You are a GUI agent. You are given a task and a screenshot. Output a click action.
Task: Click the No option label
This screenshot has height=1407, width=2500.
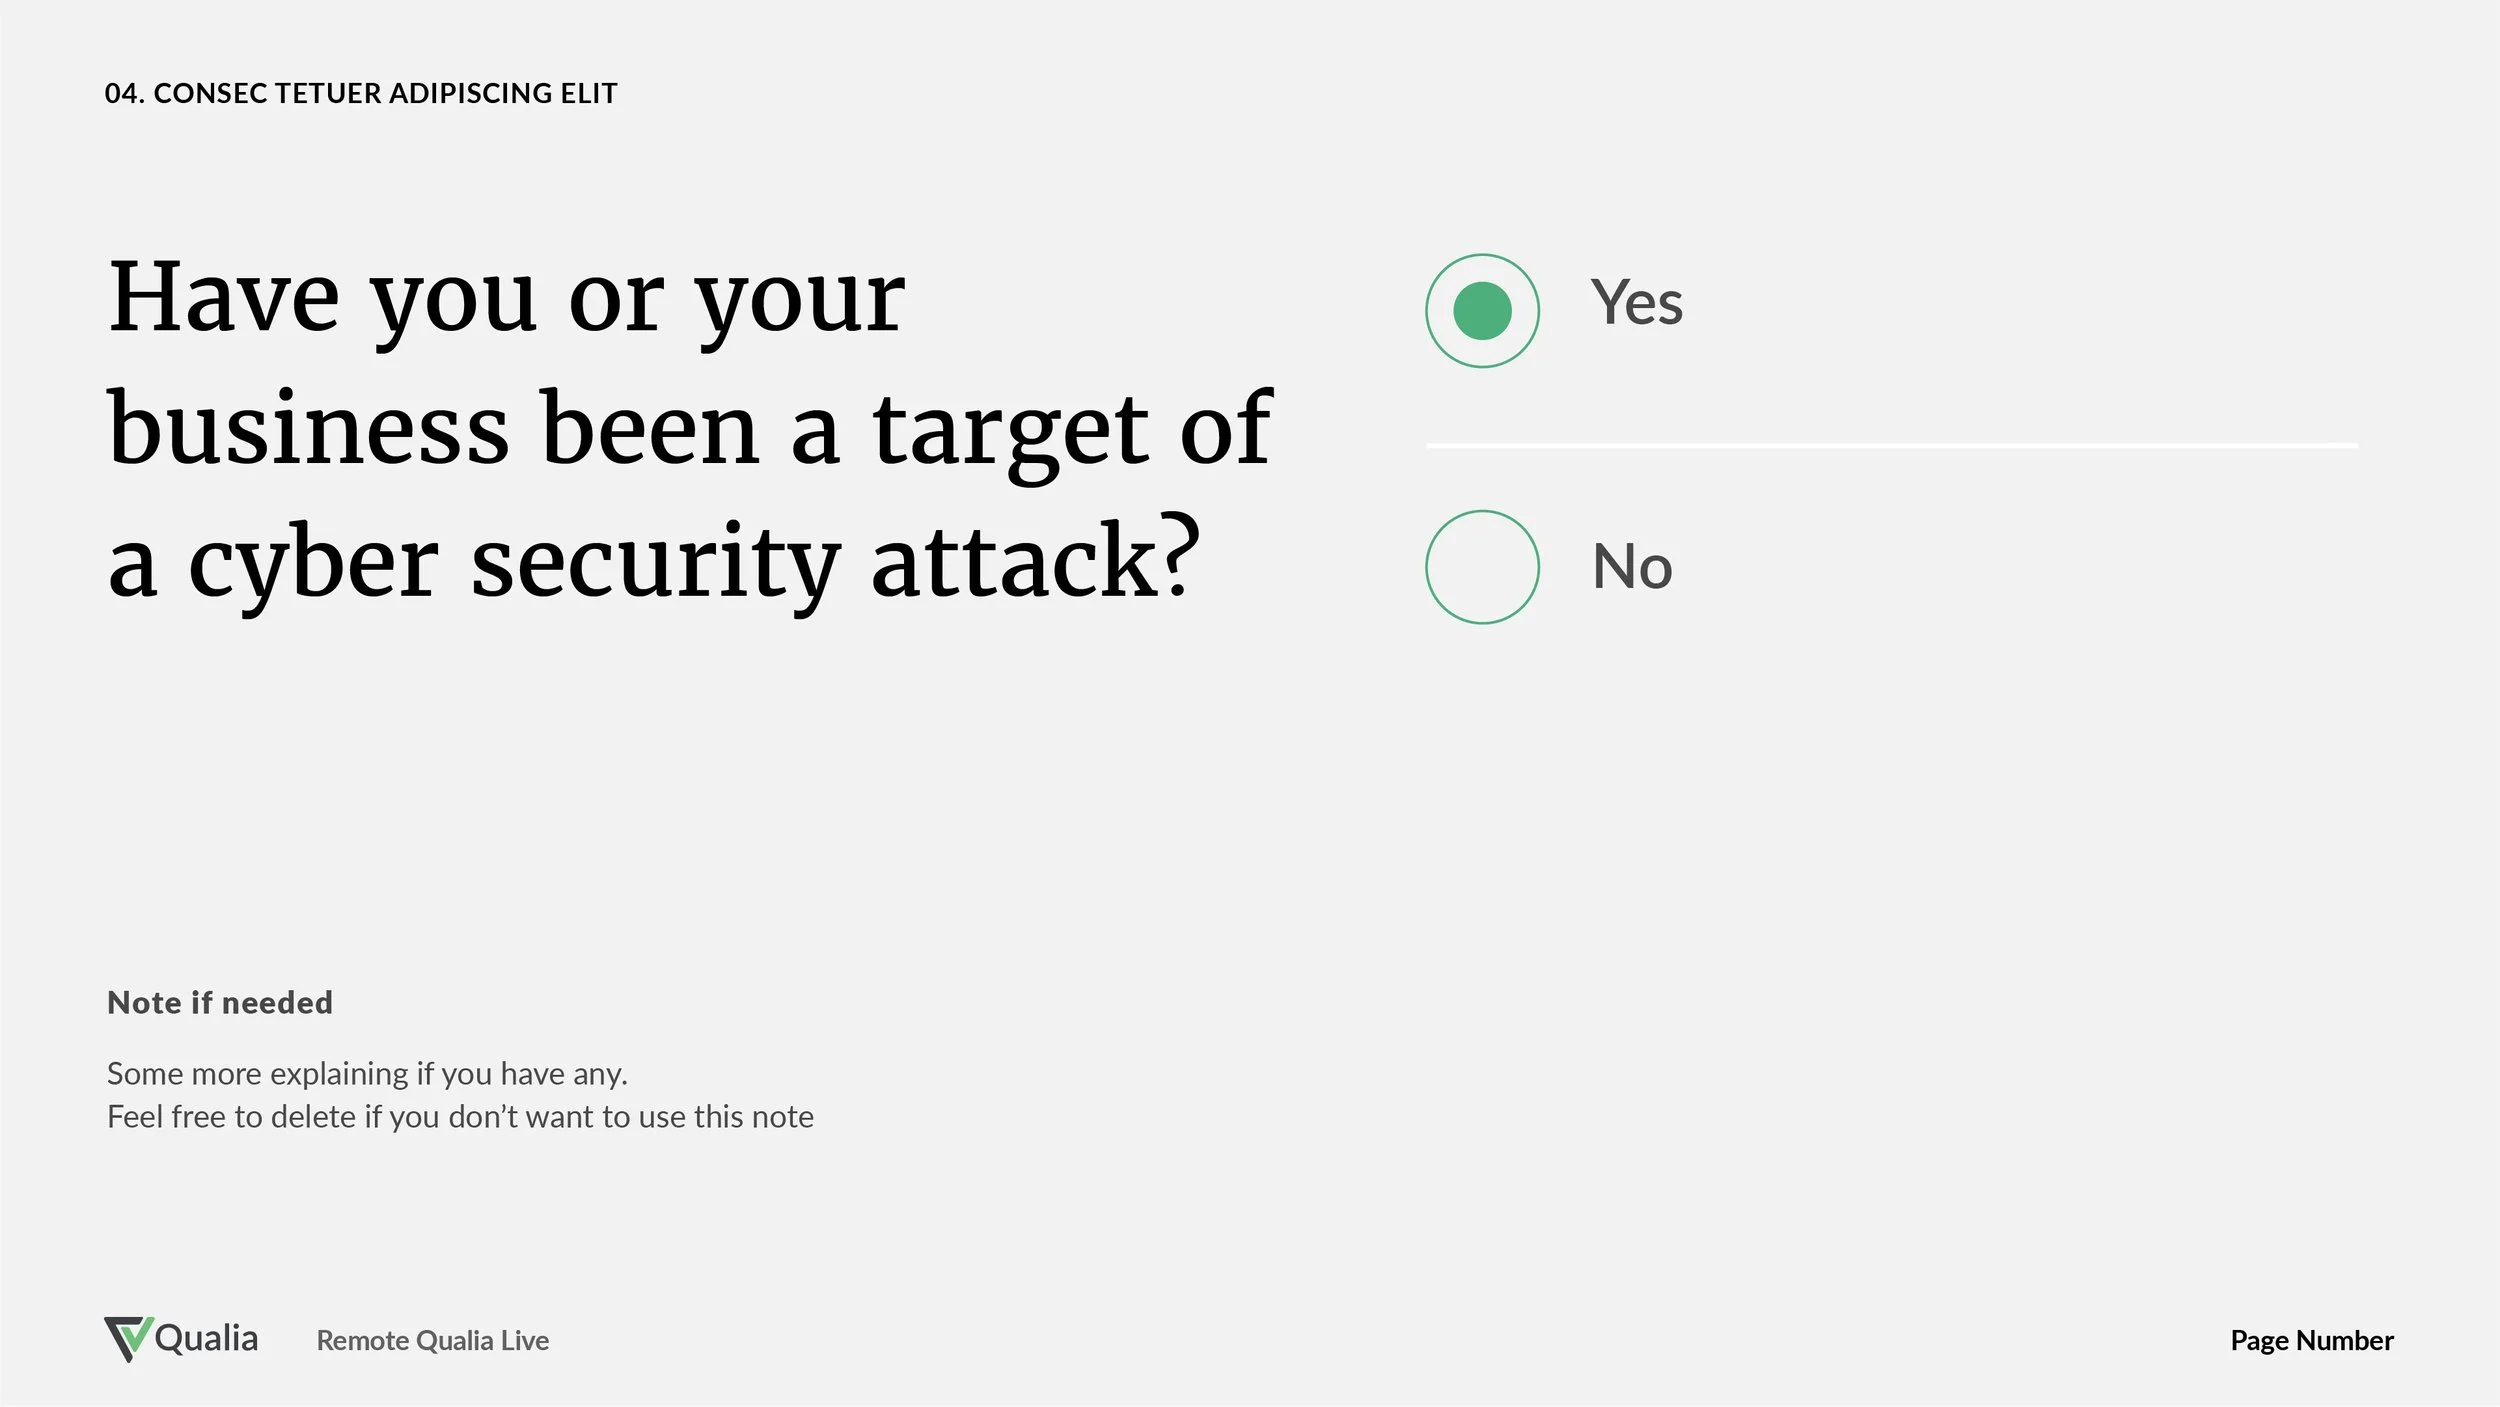pos(1632,566)
